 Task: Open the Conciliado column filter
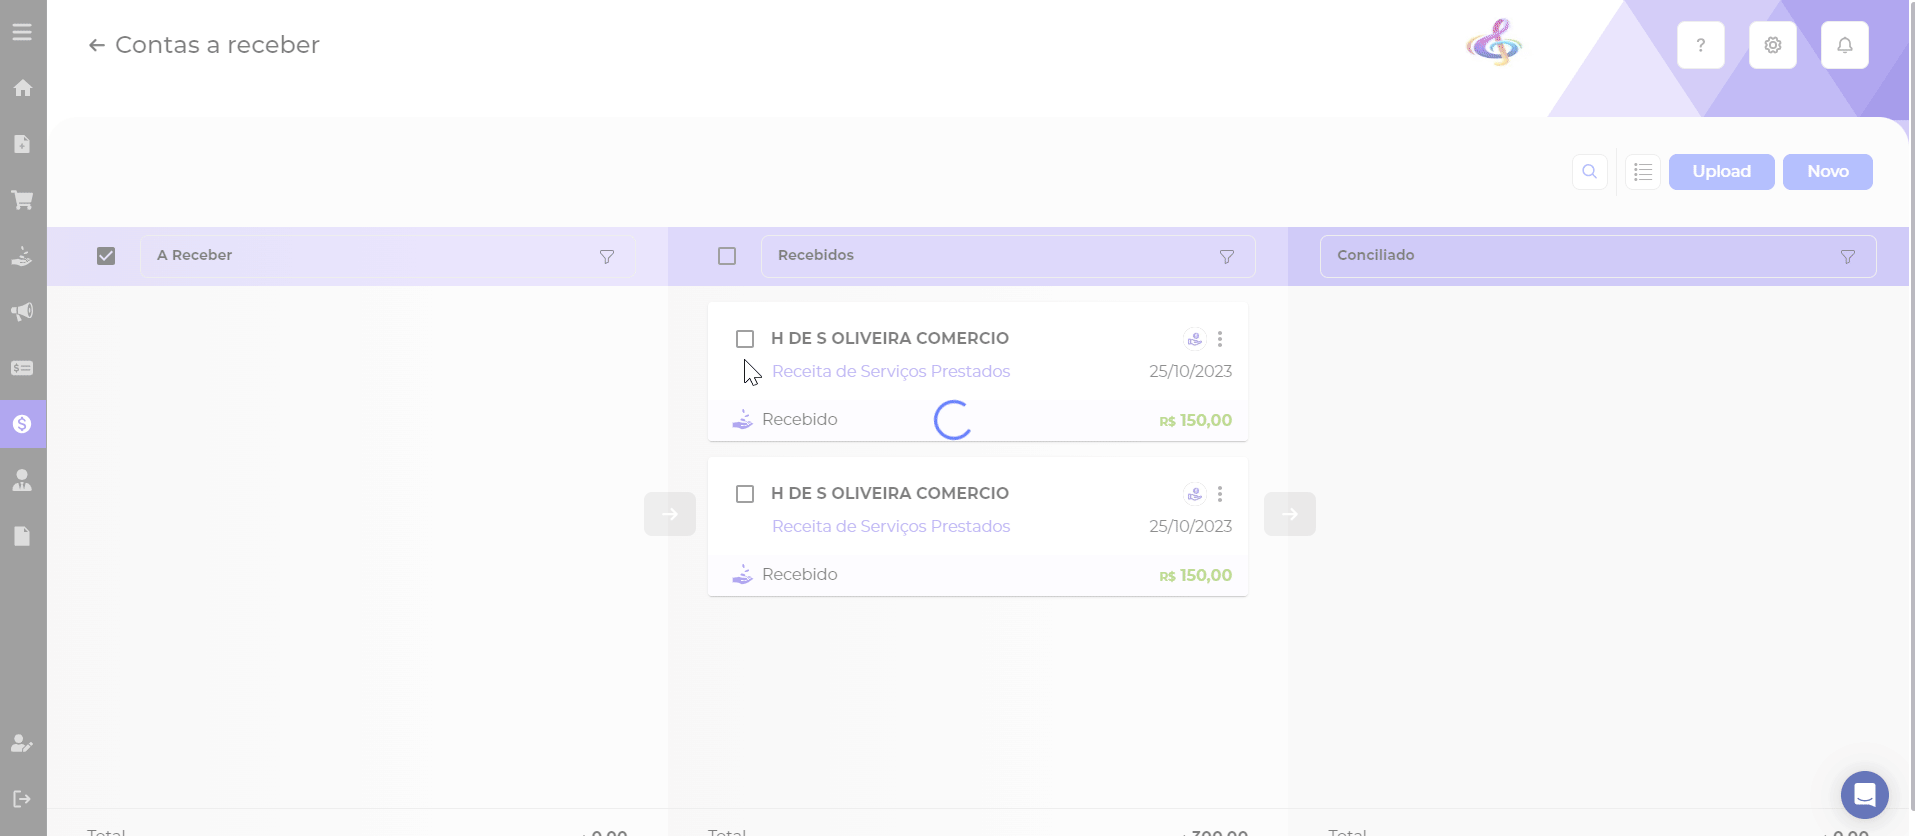pyautogui.click(x=1847, y=257)
